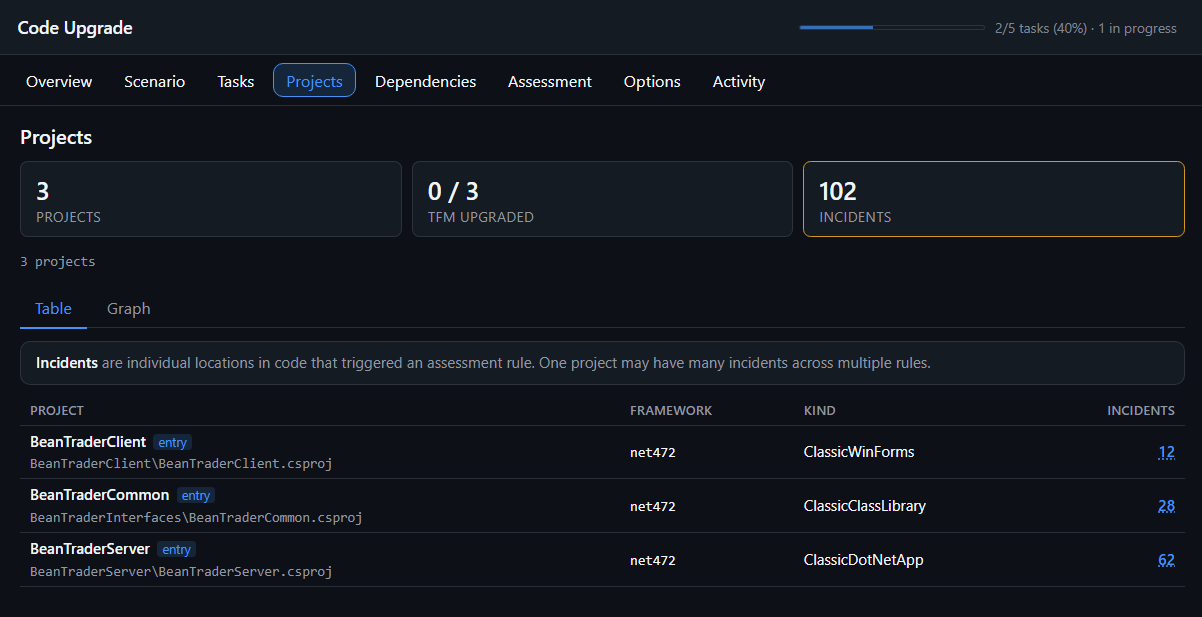The height and width of the screenshot is (617, 1202).
Task: Click the Projects page heading
Action: click(56, 137)
